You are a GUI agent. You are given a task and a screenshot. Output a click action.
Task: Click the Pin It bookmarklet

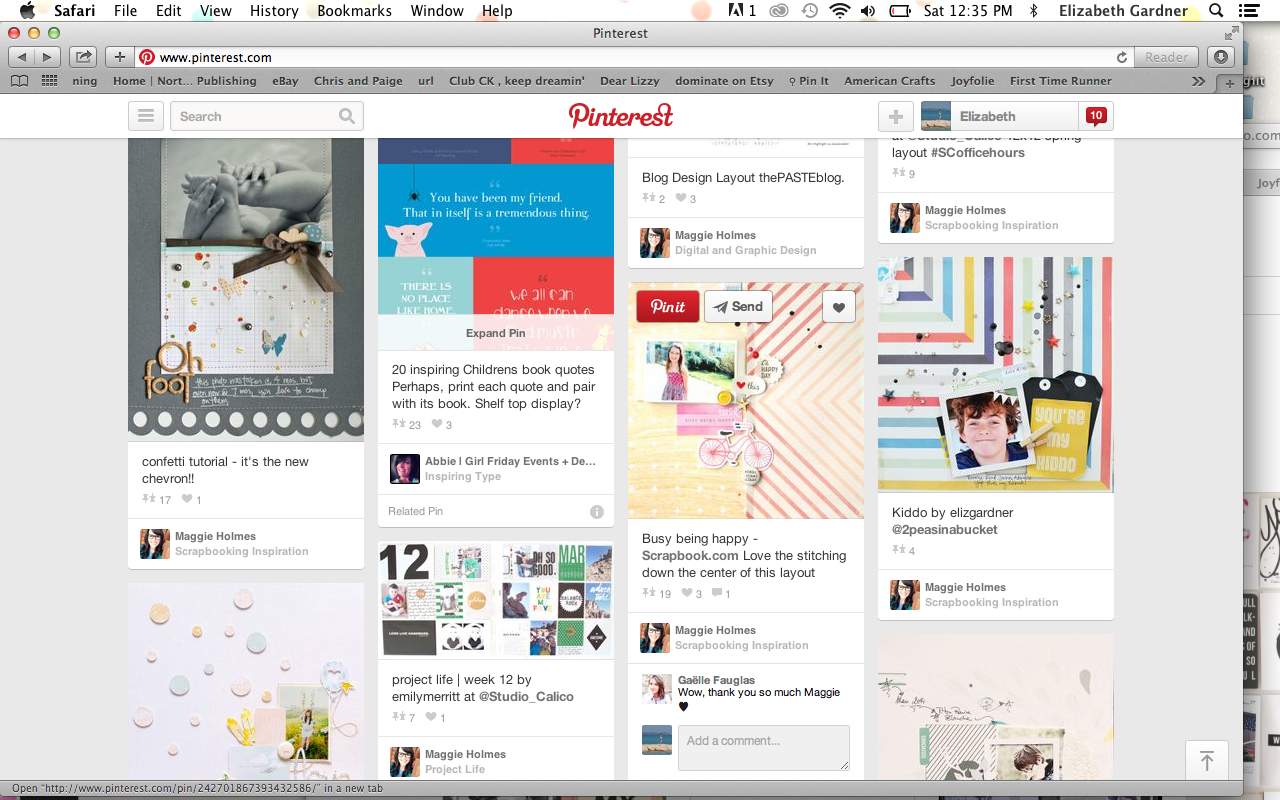coord(809,81)
